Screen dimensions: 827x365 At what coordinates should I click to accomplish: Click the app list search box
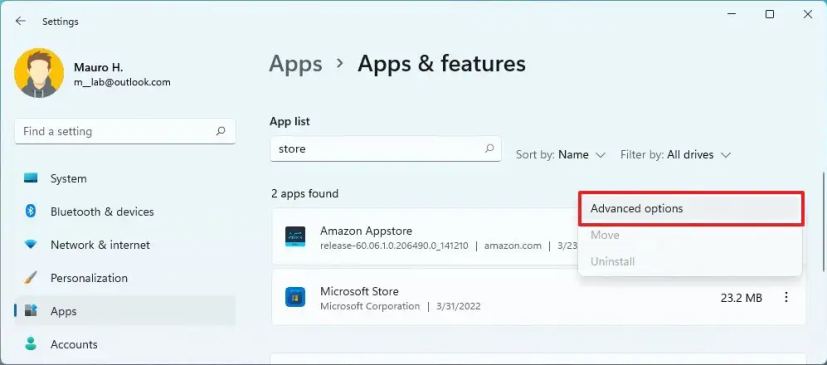click(x=385, y=149)
